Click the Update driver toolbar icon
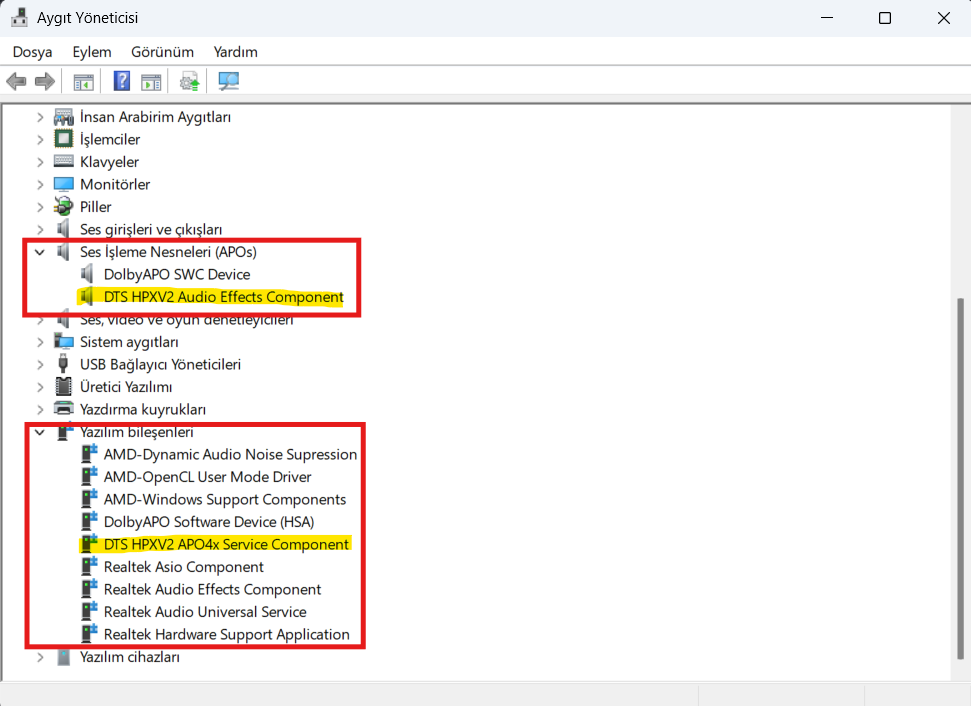This screenshot has width=971, height=706. coord(189,81)
